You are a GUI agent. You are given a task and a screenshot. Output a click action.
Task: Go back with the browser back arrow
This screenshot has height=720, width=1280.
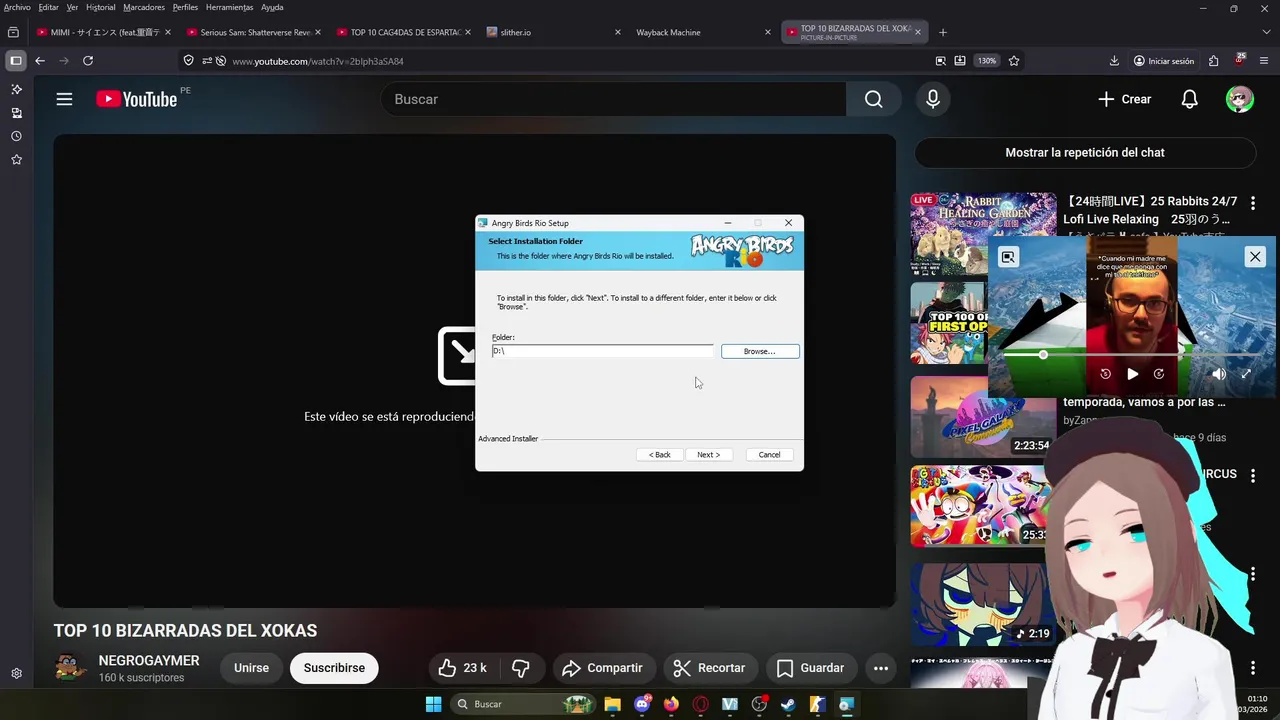click(40, 61)
